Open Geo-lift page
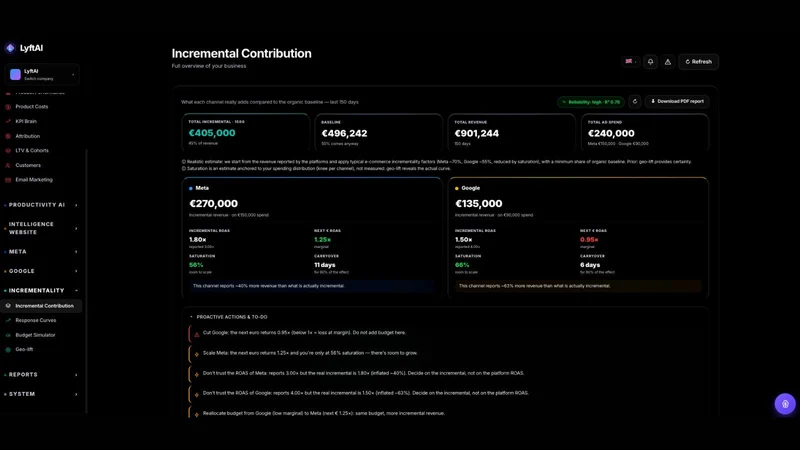This screenshot has width=800, height=450. point(24,349)
